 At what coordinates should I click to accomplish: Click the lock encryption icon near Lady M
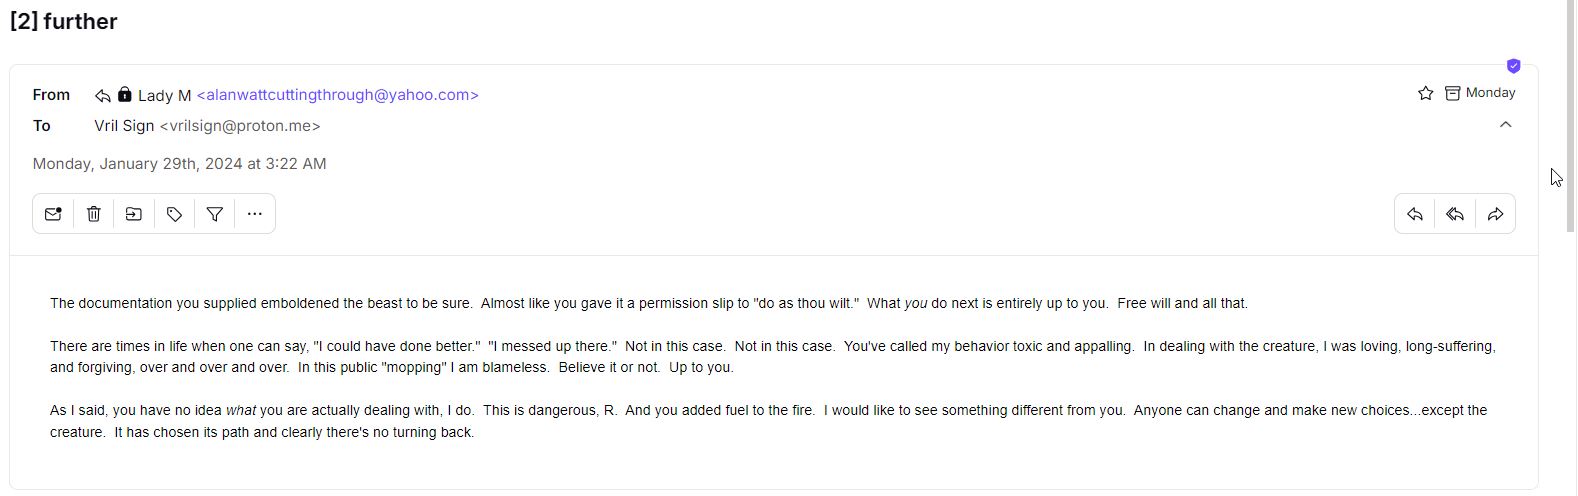point(124,94)
